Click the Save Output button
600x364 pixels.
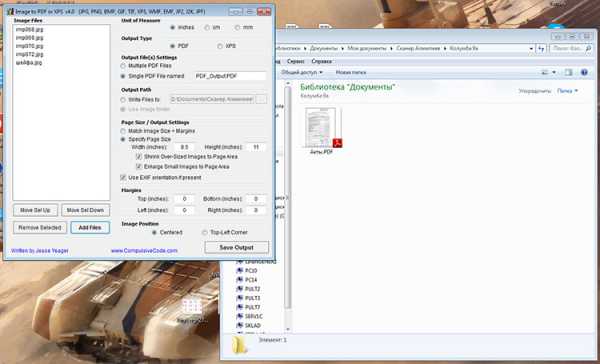tap(236, 247)
